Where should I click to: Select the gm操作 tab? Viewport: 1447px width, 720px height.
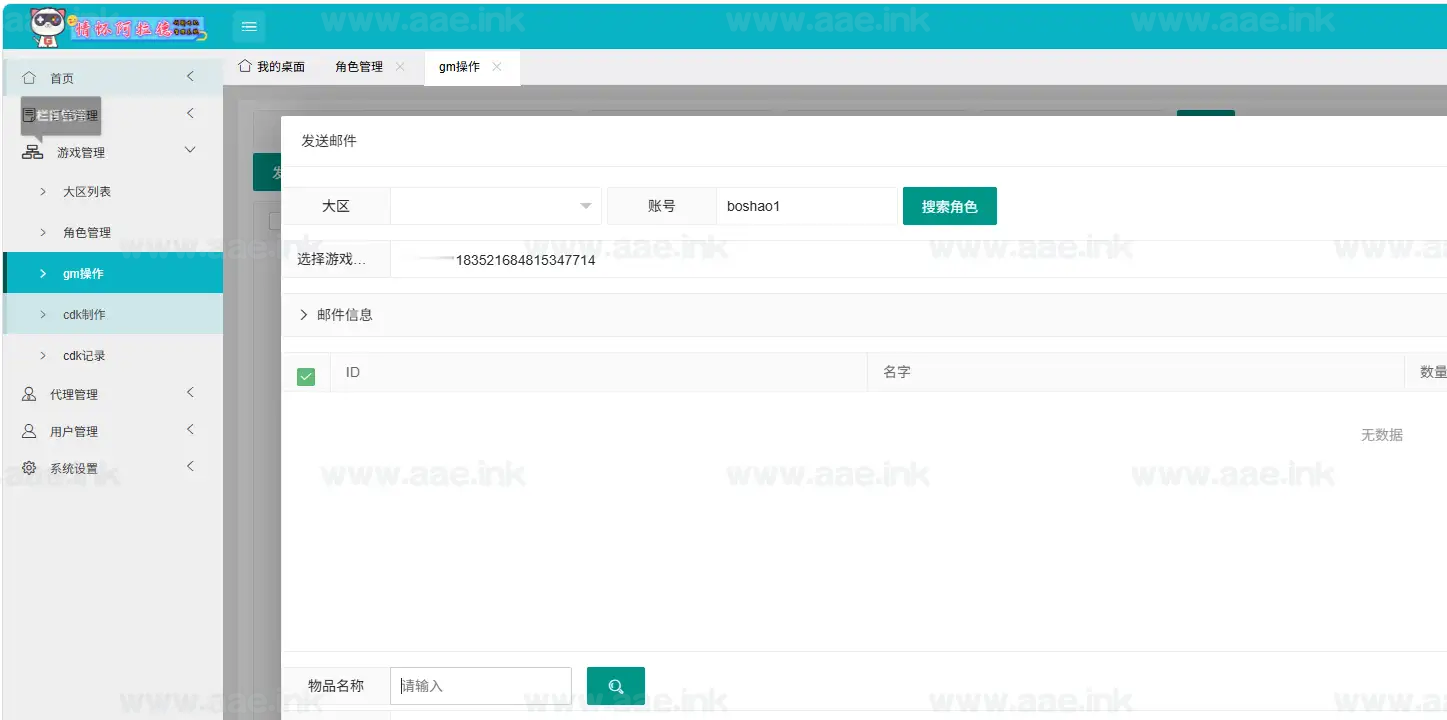point(459,67)
